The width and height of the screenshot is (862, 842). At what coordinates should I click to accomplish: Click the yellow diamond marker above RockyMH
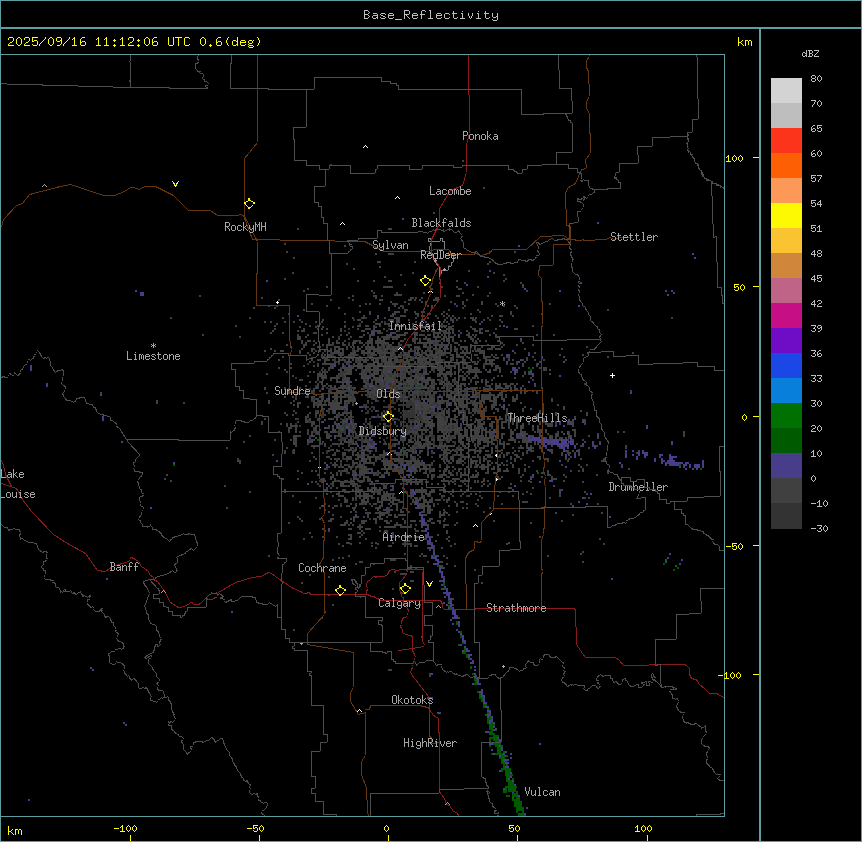[249, 203]
